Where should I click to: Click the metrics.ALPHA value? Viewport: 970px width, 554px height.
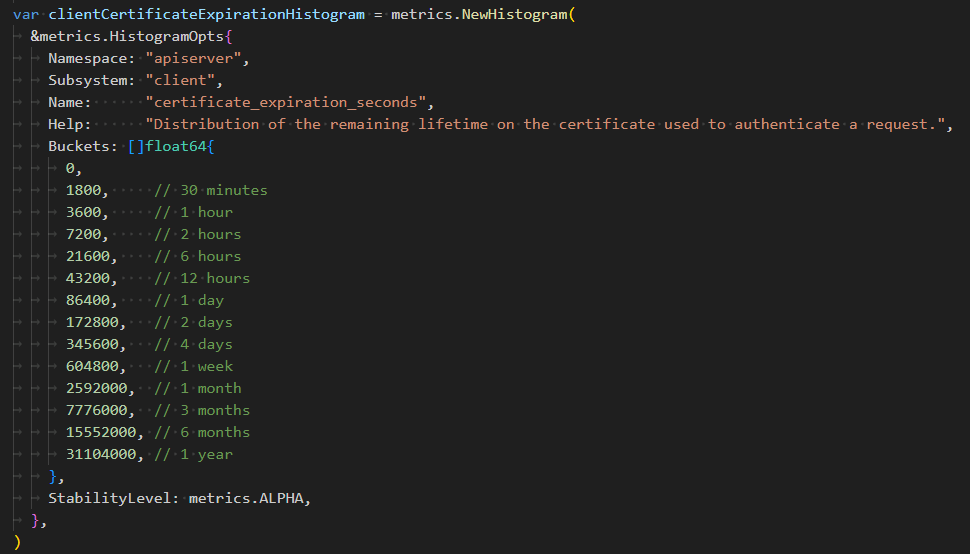point(246,498)
